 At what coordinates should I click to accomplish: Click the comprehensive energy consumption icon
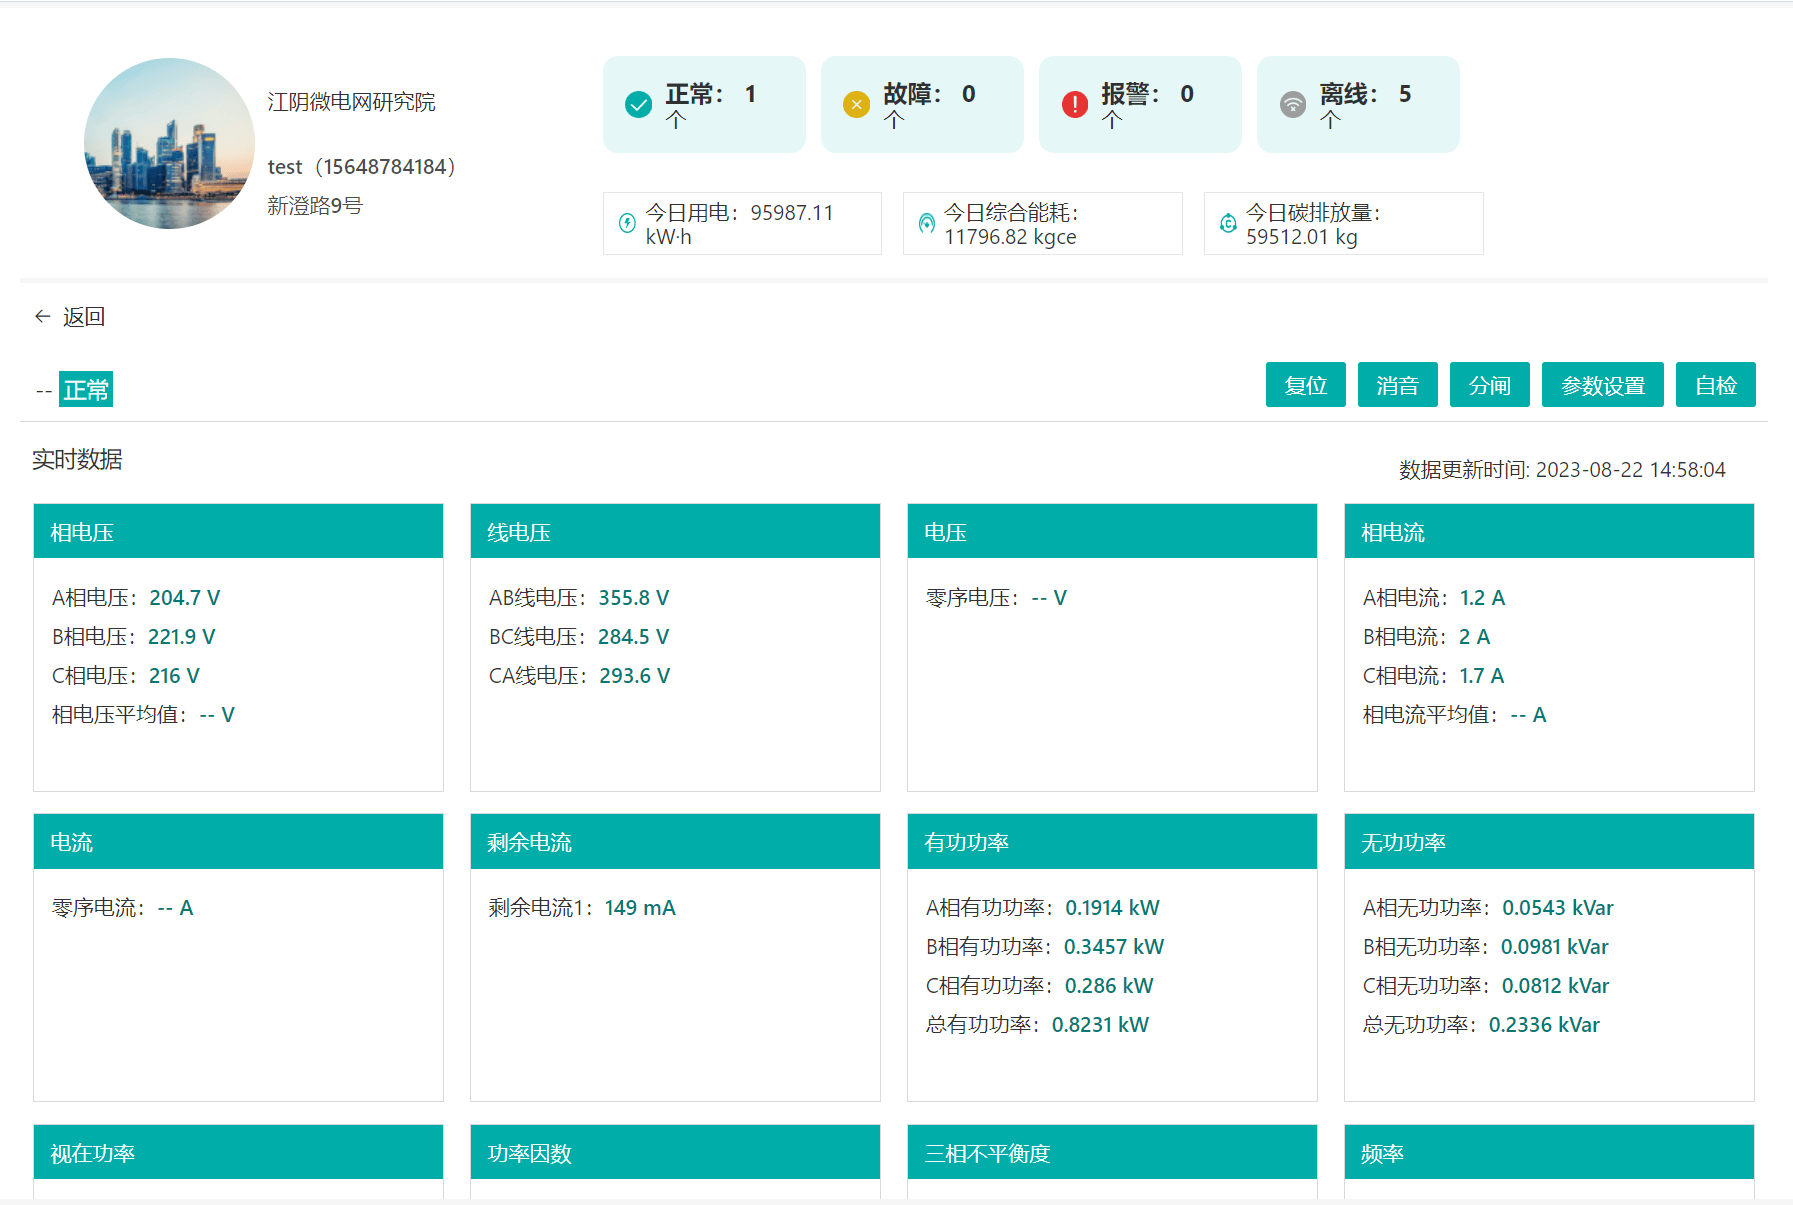pos(927,223)
